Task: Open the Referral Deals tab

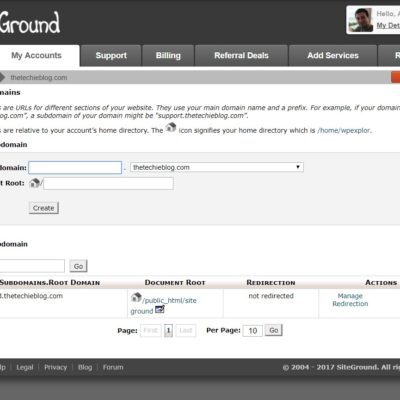Action: [x=241, y=56]
